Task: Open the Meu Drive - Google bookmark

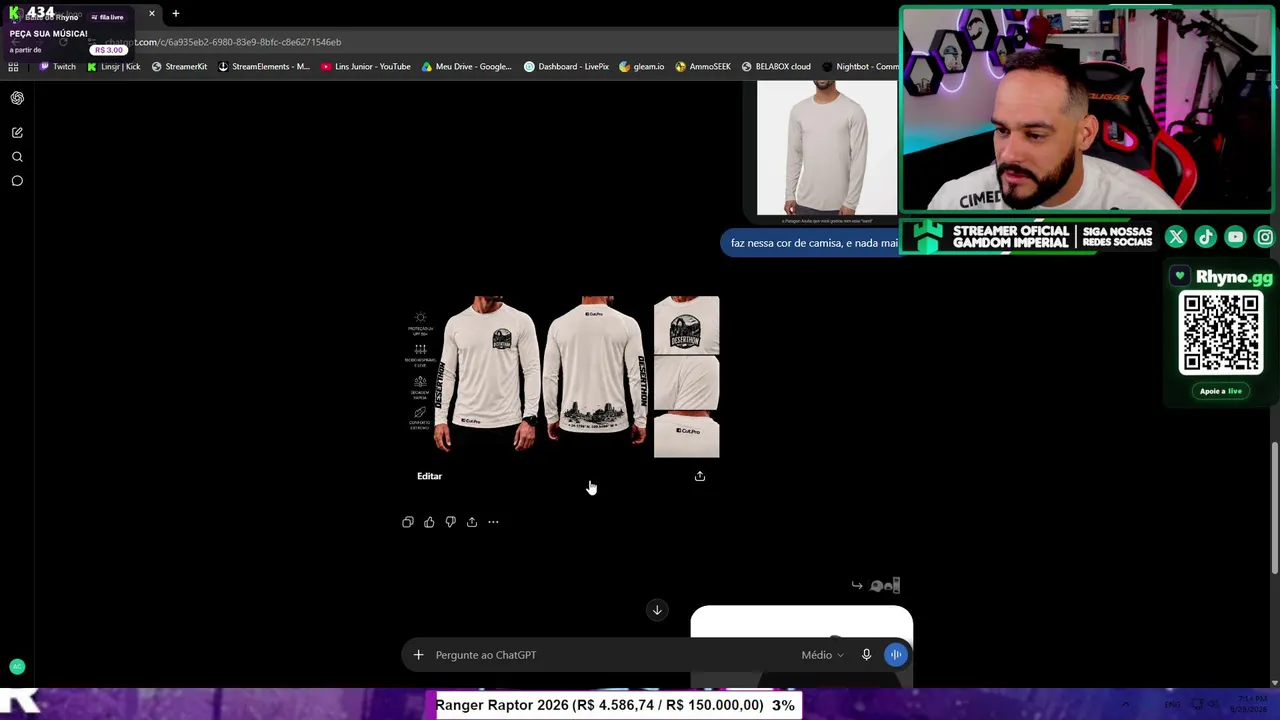Action: tap(466, 67)
